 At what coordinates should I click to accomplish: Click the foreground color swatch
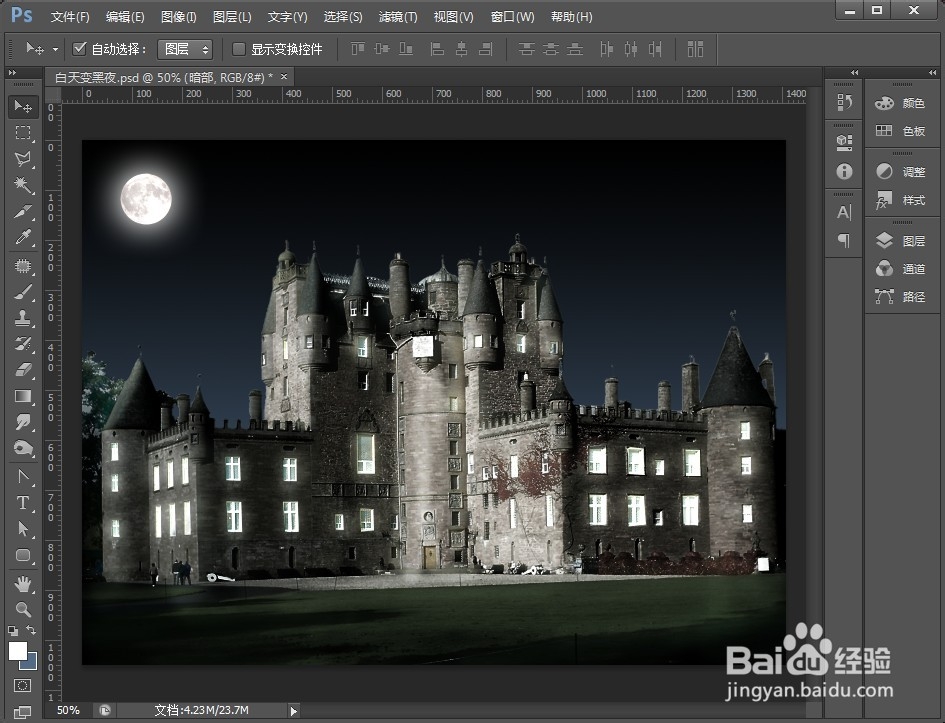tap(18, 651)
